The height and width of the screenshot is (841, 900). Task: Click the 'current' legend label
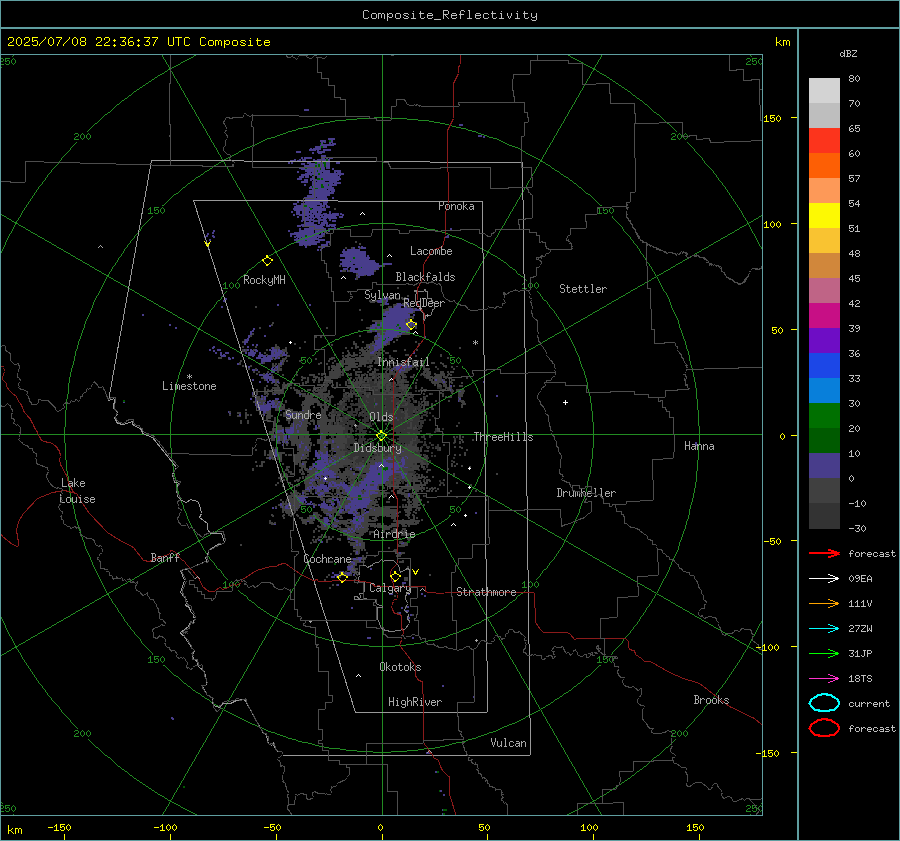(x=869, y=703)
